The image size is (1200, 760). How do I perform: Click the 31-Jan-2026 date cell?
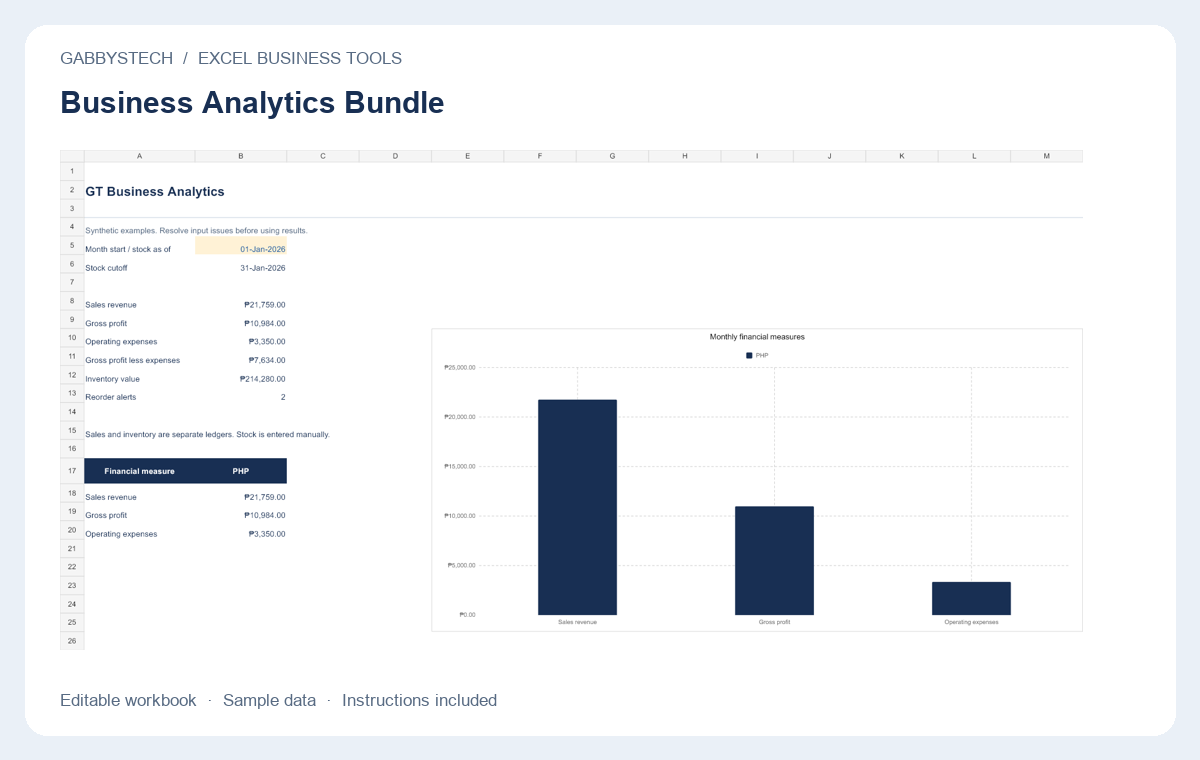coord(241,268)
